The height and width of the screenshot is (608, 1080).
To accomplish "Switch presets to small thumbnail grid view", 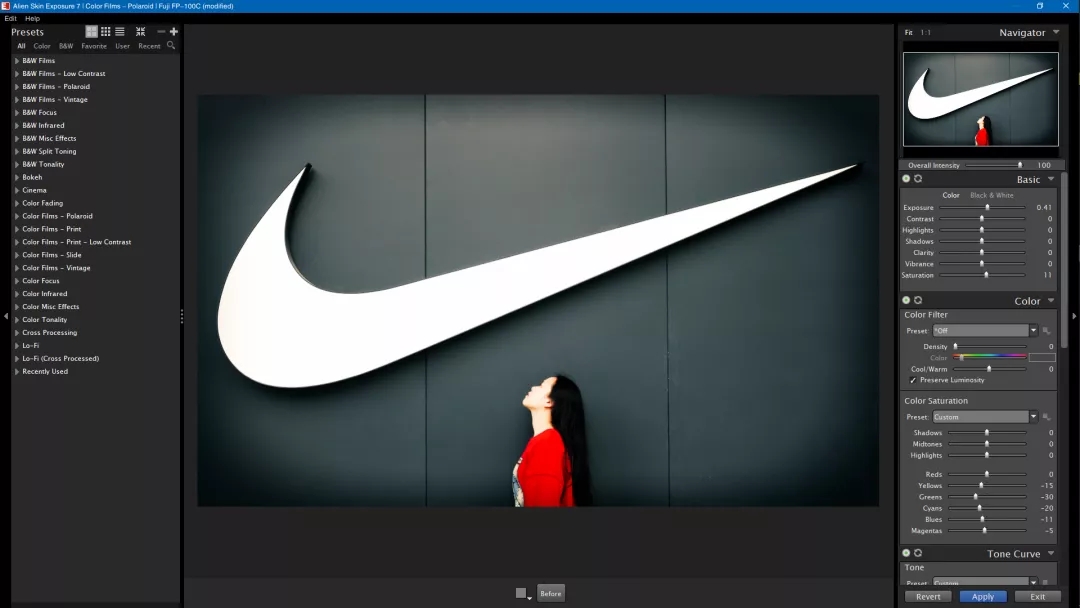I will tap(105, 32).
